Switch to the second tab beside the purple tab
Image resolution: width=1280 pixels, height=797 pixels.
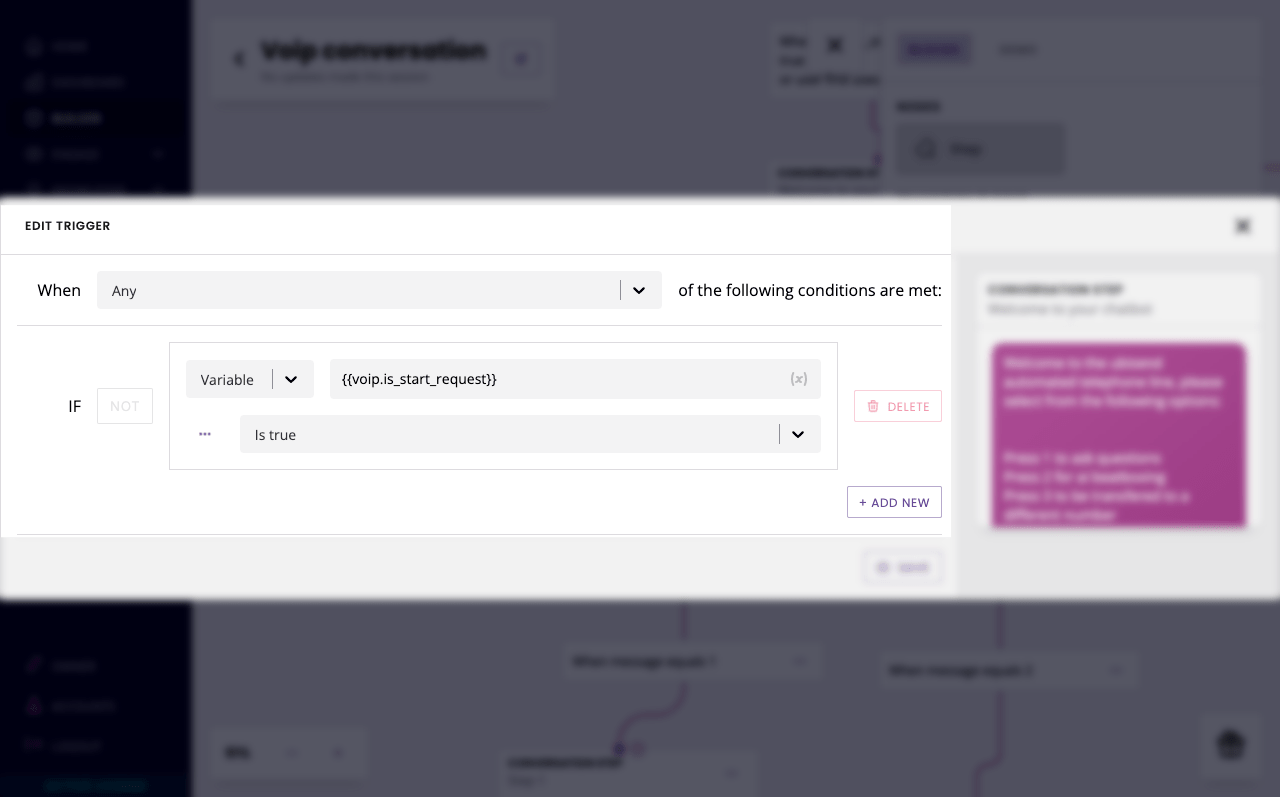point(1018,49)
